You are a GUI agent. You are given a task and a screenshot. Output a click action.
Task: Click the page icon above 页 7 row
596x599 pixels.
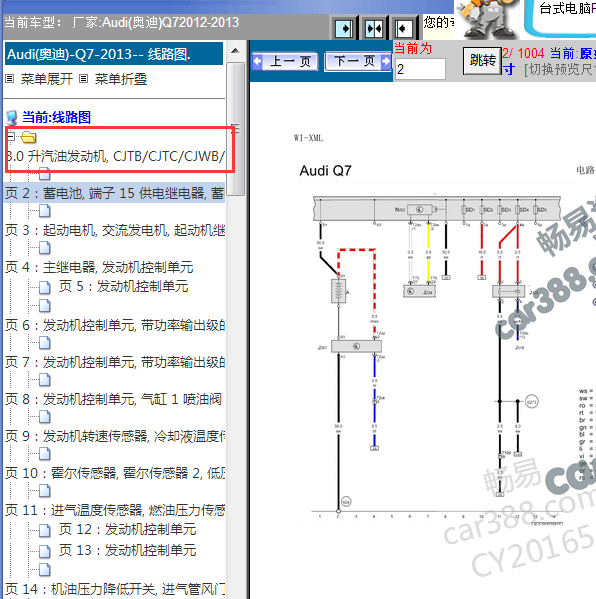(x=45, y=343)
